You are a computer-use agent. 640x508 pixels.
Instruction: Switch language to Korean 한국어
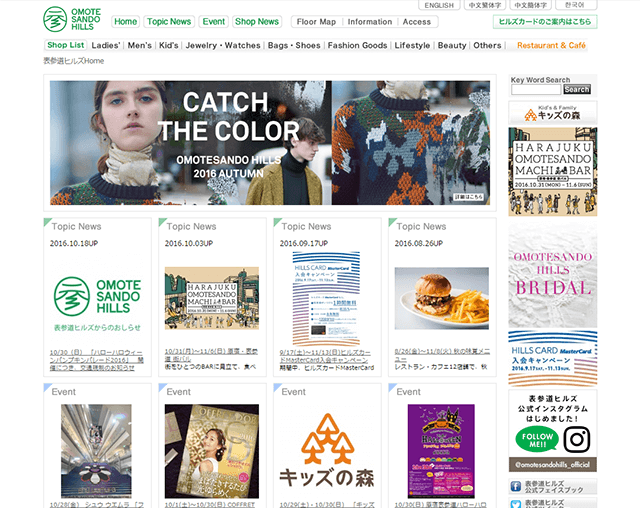[576, 5]
